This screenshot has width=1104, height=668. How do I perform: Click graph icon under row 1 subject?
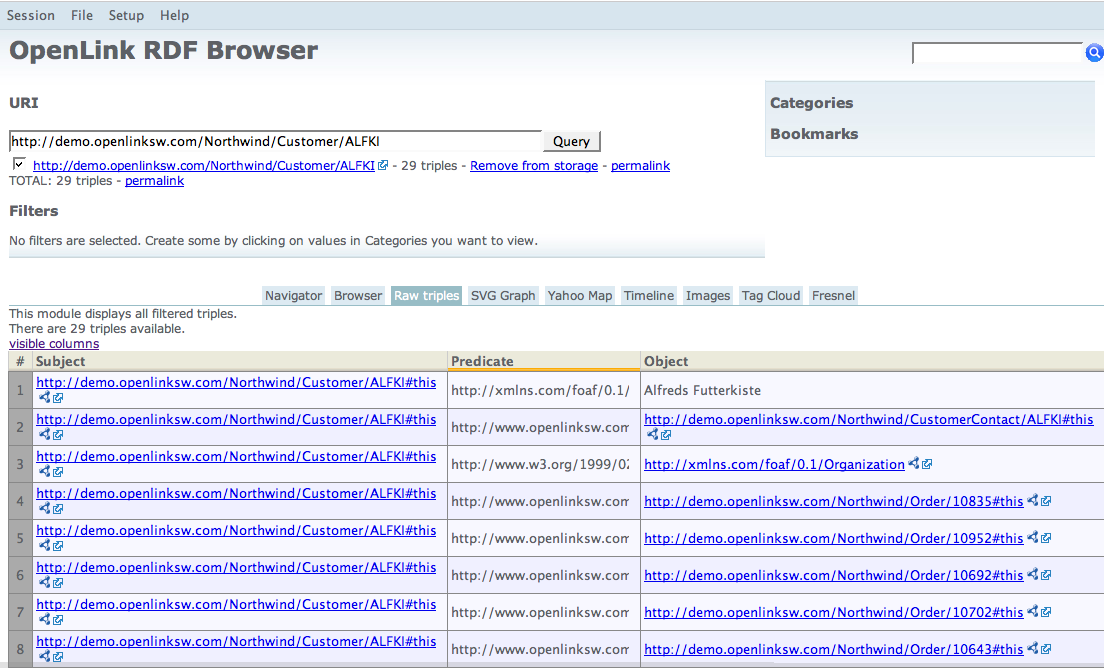point(44,397)
